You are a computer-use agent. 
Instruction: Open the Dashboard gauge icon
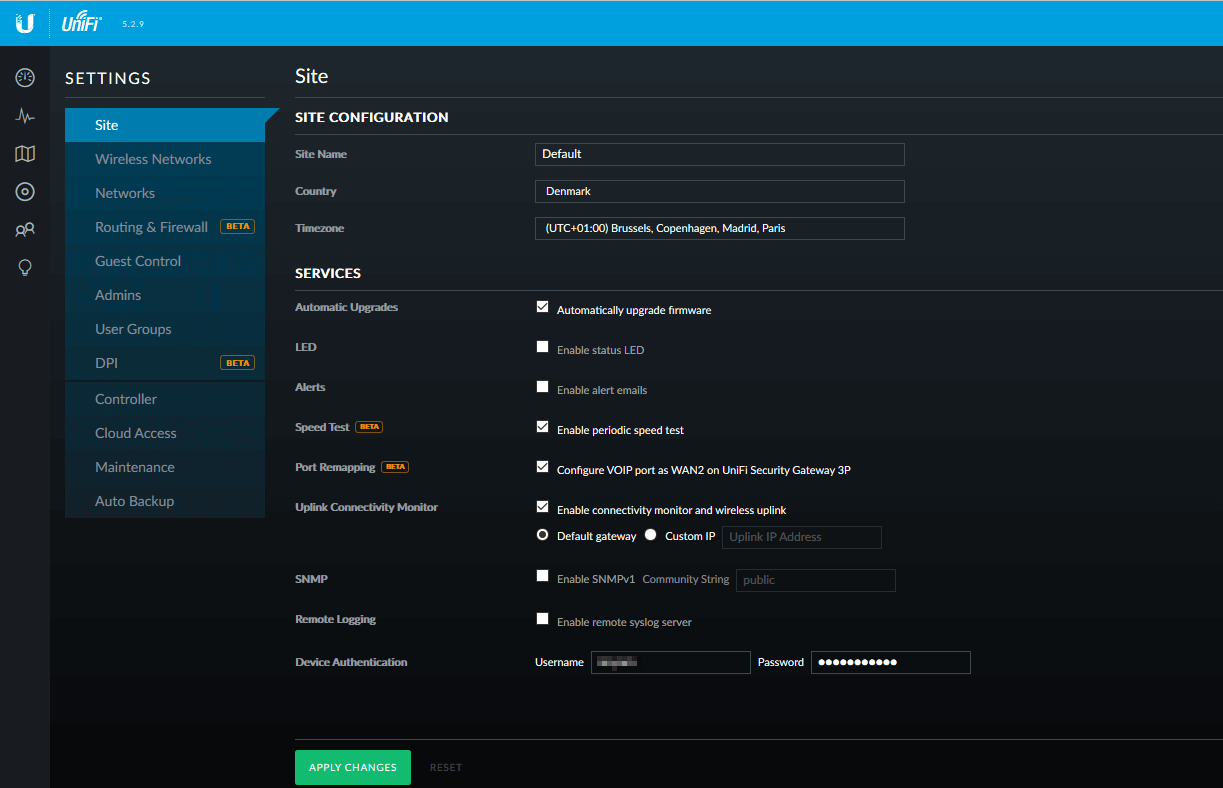(x=25, y=78)
